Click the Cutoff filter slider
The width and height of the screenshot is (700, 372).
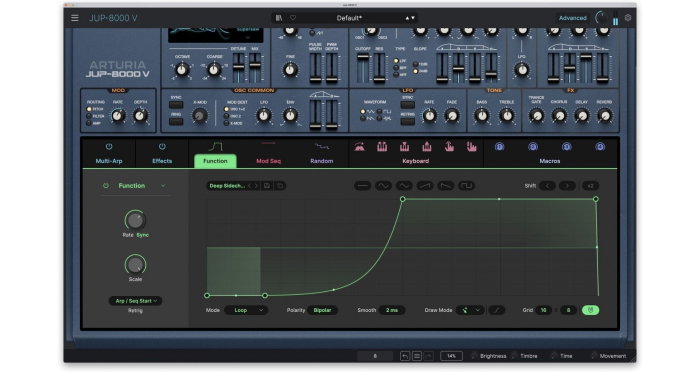tap(362, 67)
